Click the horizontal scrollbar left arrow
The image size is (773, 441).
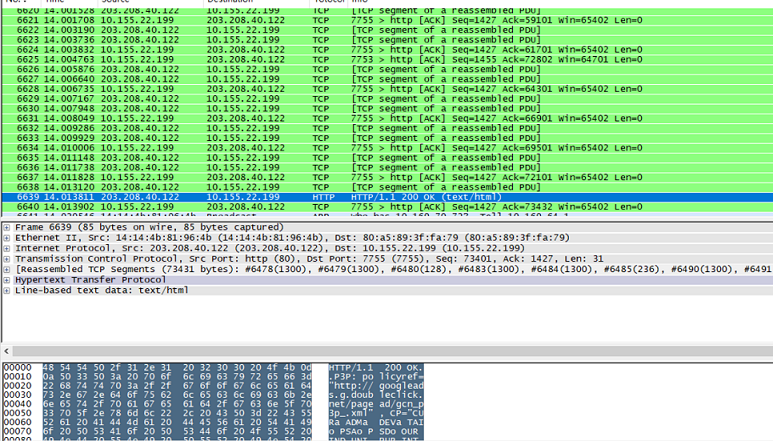(x=6, y=351)
